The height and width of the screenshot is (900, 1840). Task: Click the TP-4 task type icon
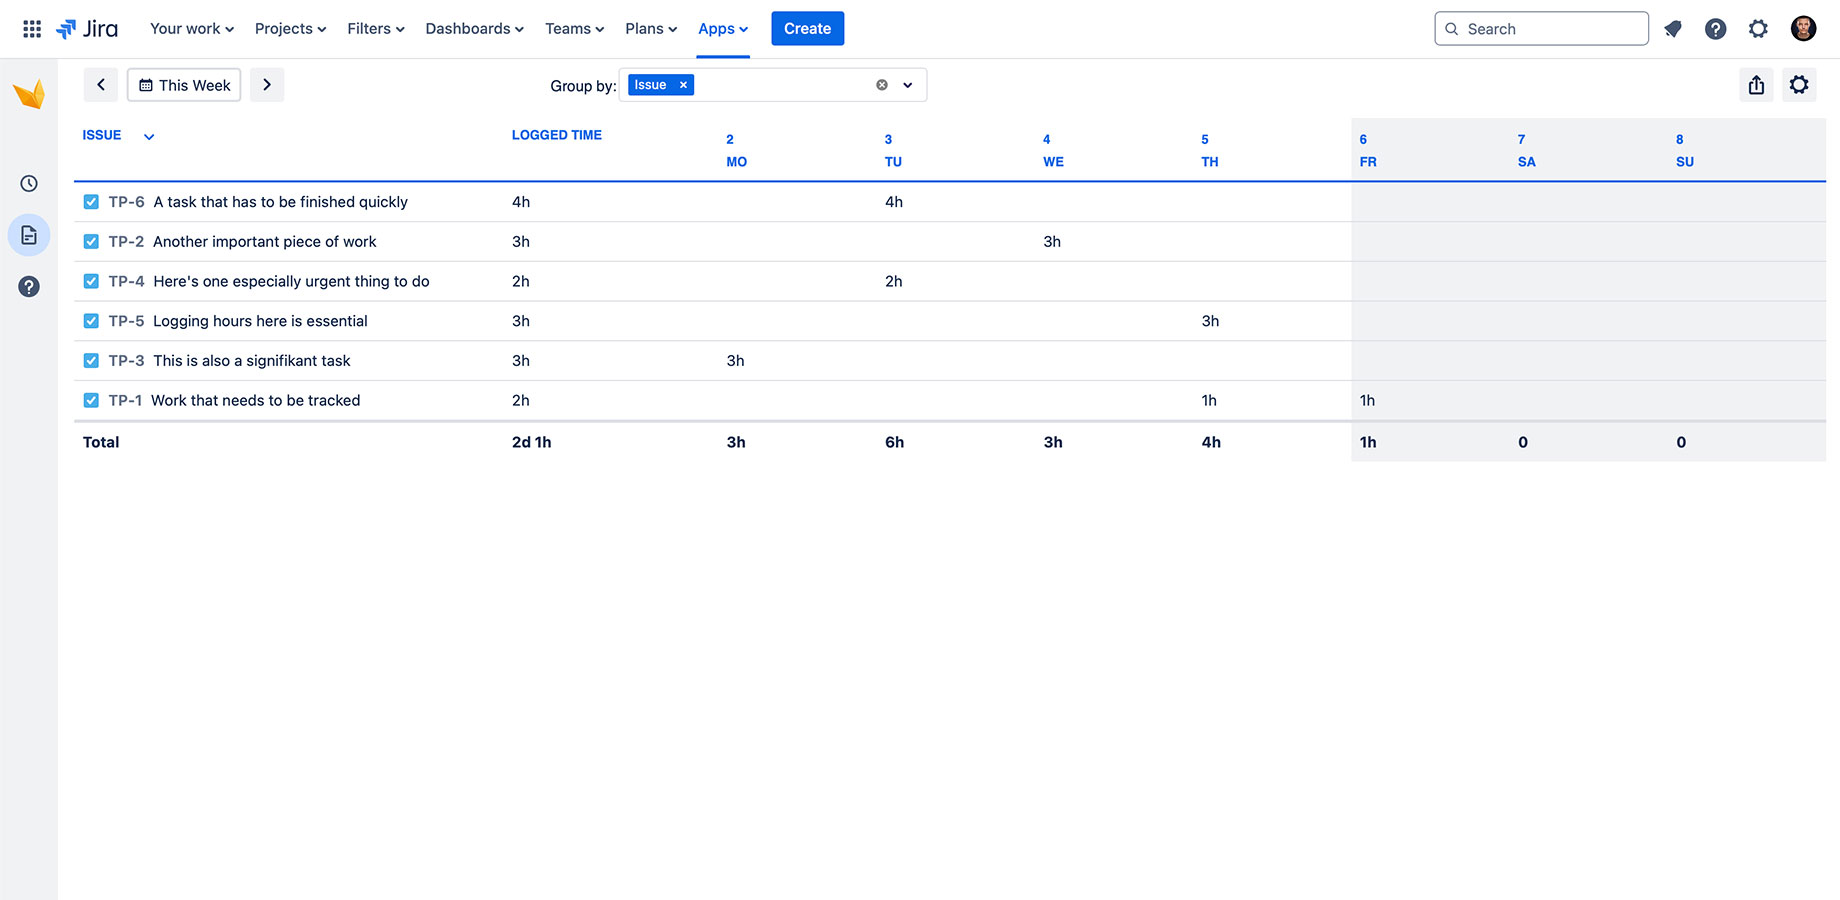(91, 281)
